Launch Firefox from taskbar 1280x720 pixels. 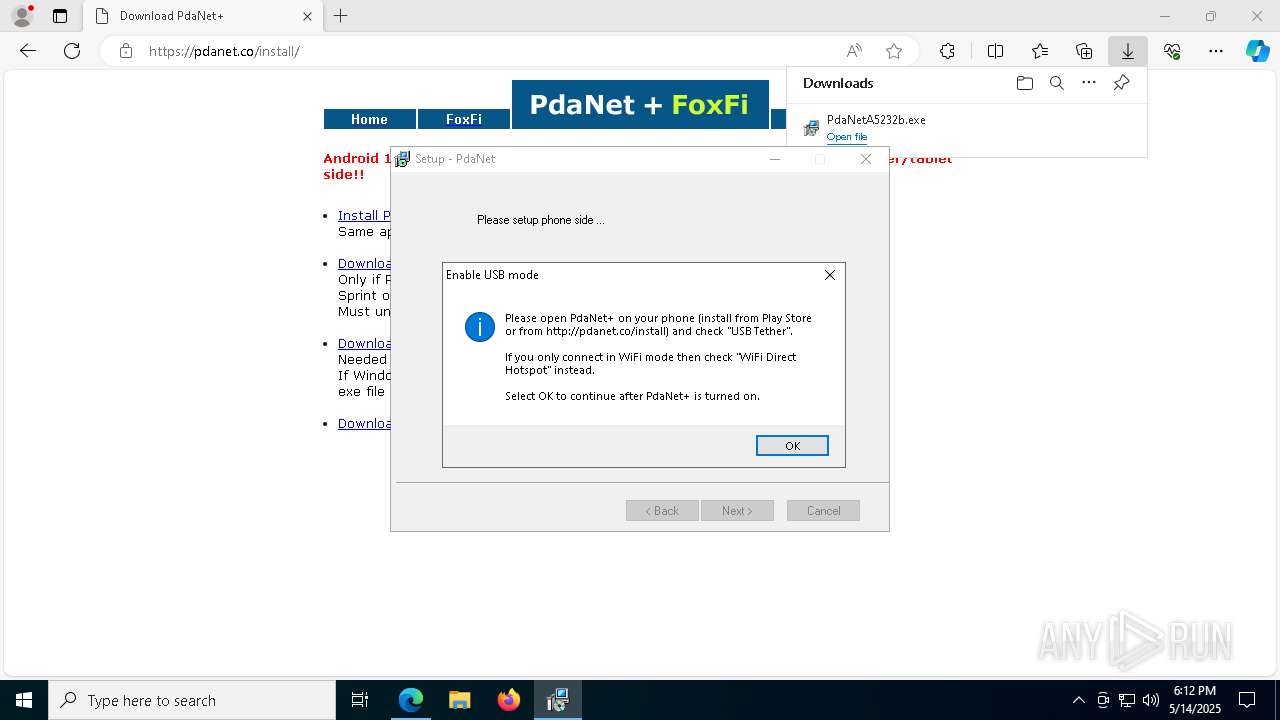tap(509, 700)
